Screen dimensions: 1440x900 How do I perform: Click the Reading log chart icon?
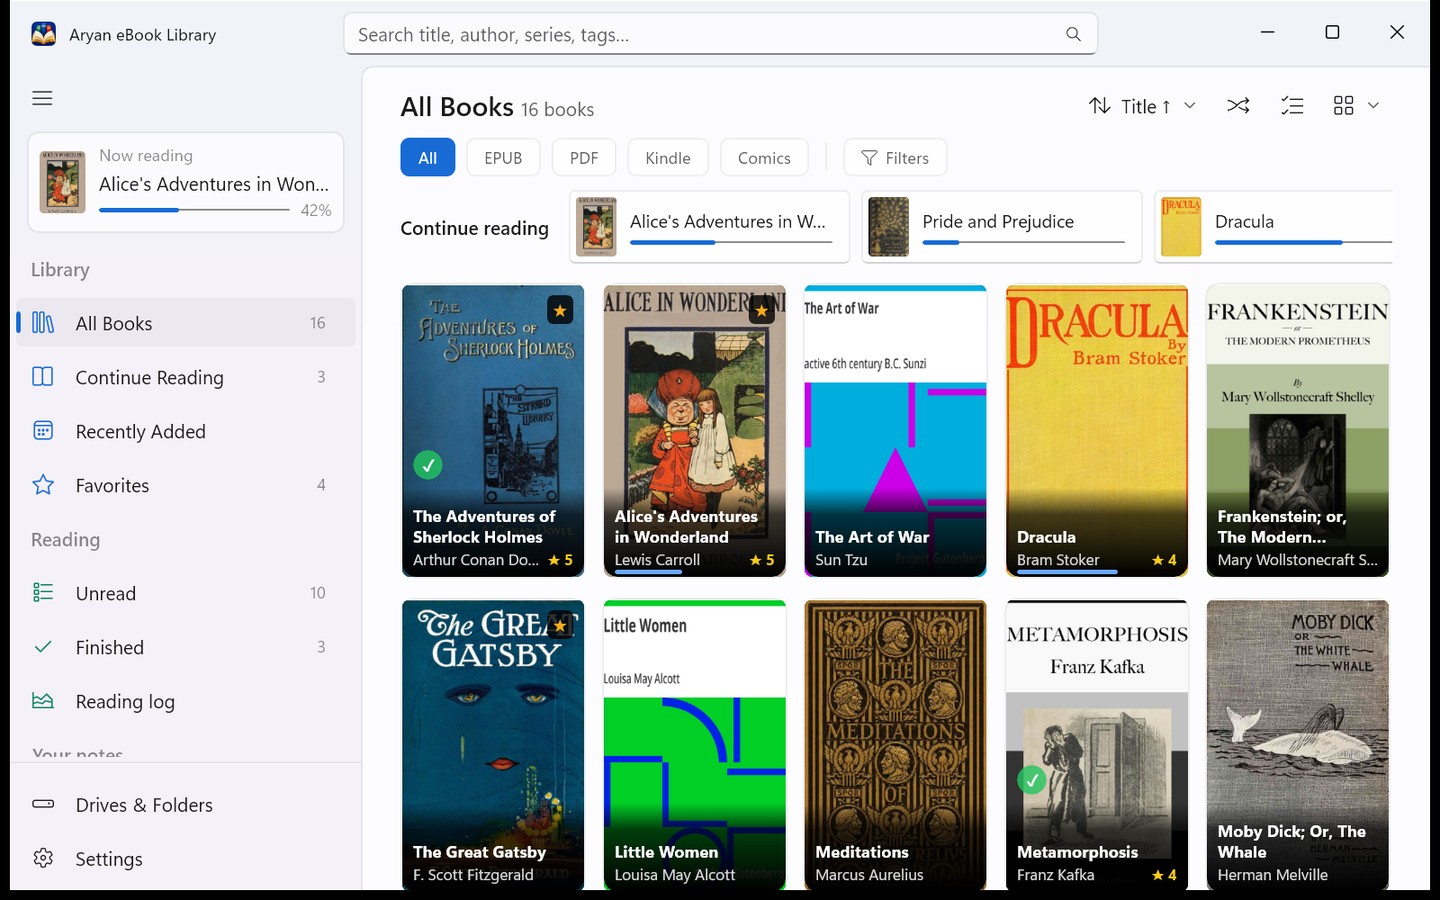point(43,701)
